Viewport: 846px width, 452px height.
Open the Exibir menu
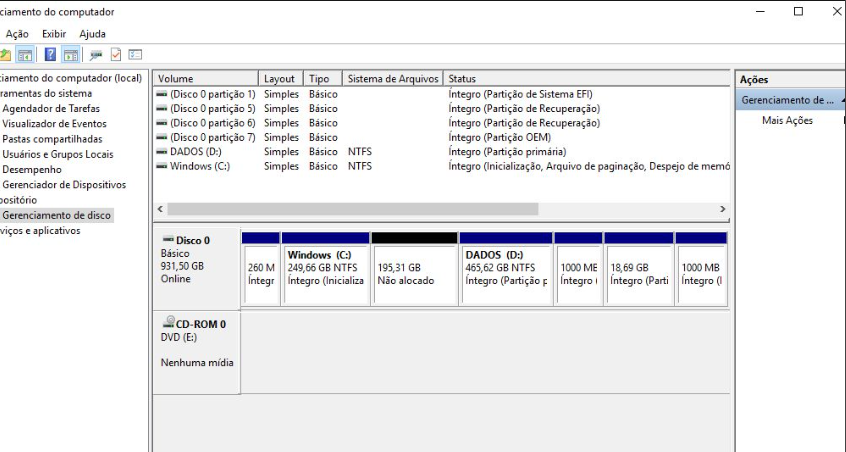point(54,34)
